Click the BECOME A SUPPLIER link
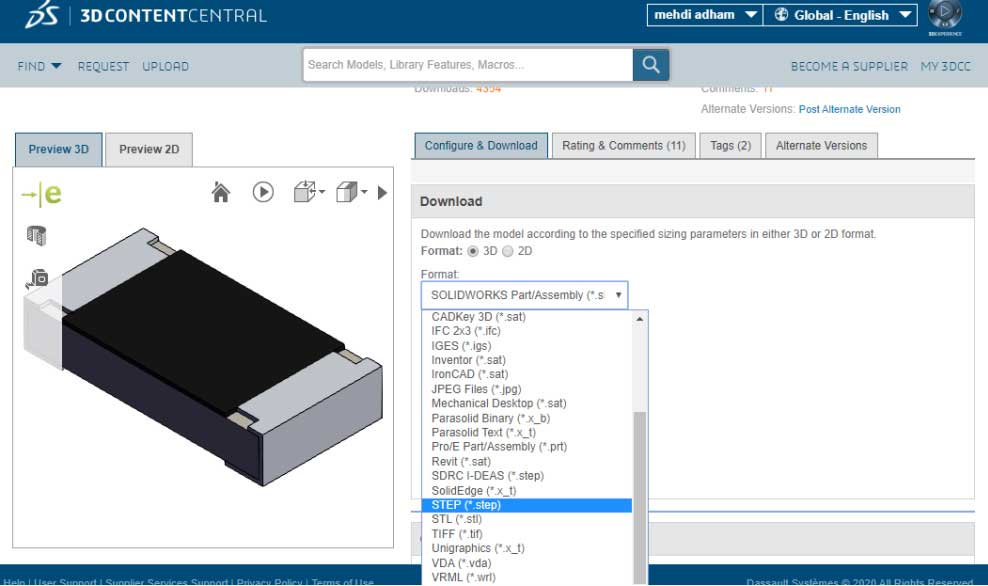This screenshot has width=988, height=586. (x=849, y=66)
